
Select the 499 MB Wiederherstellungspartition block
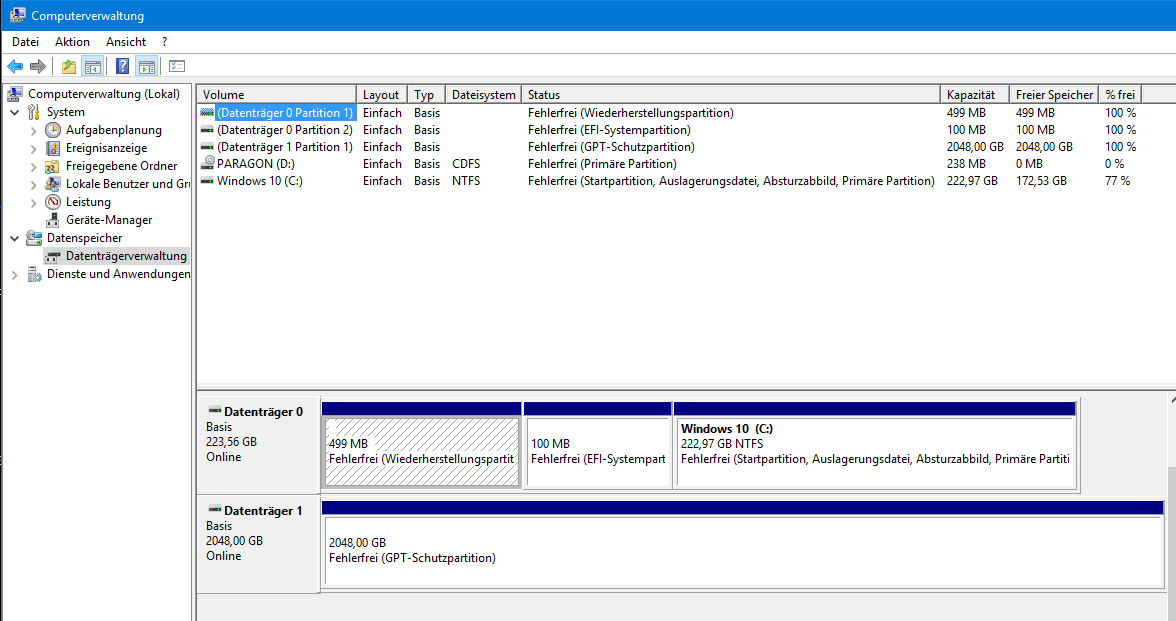coord(422,452)
